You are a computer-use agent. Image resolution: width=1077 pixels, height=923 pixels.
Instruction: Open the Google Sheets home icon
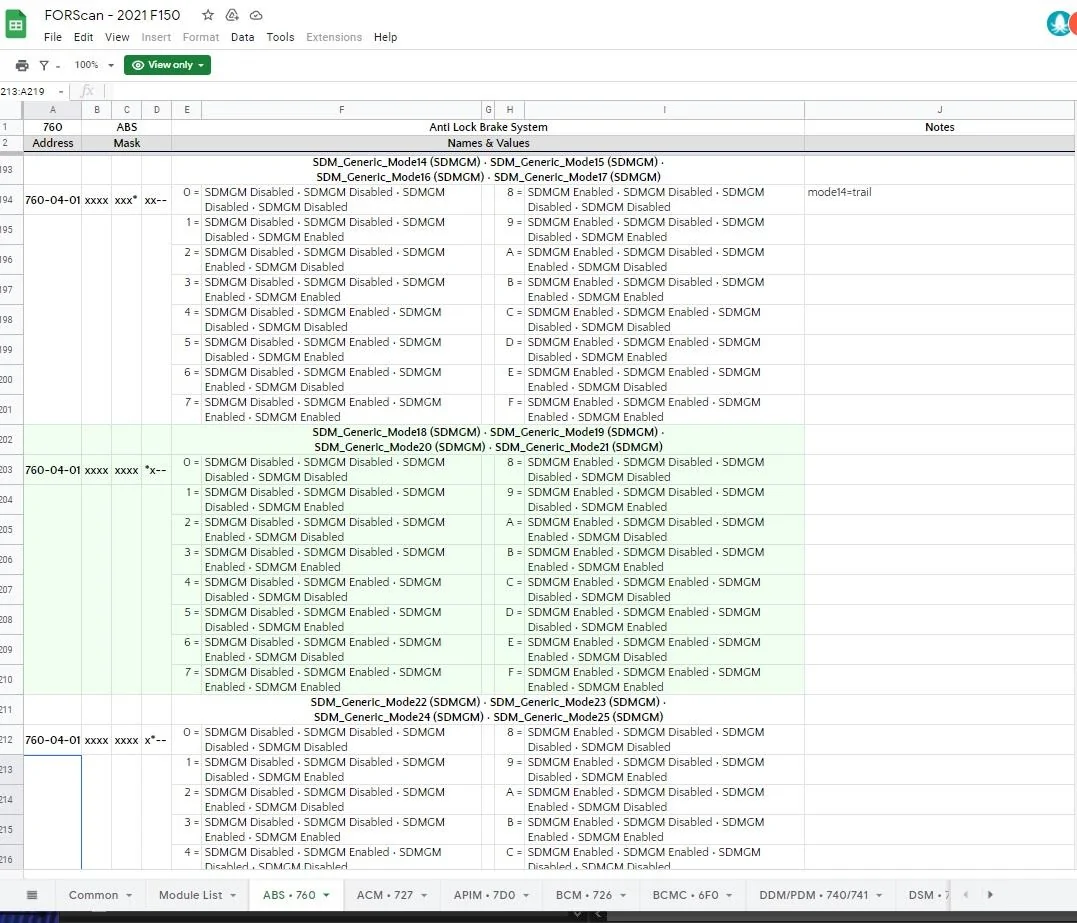(x=16, y=25)
